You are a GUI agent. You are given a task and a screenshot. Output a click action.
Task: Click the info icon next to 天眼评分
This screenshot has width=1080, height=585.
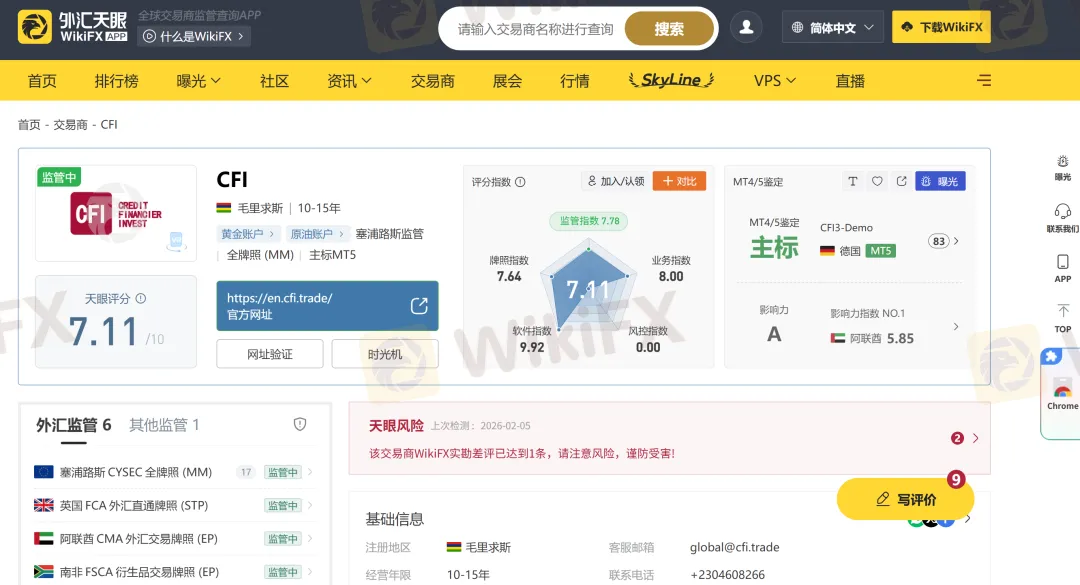(141, 298)
